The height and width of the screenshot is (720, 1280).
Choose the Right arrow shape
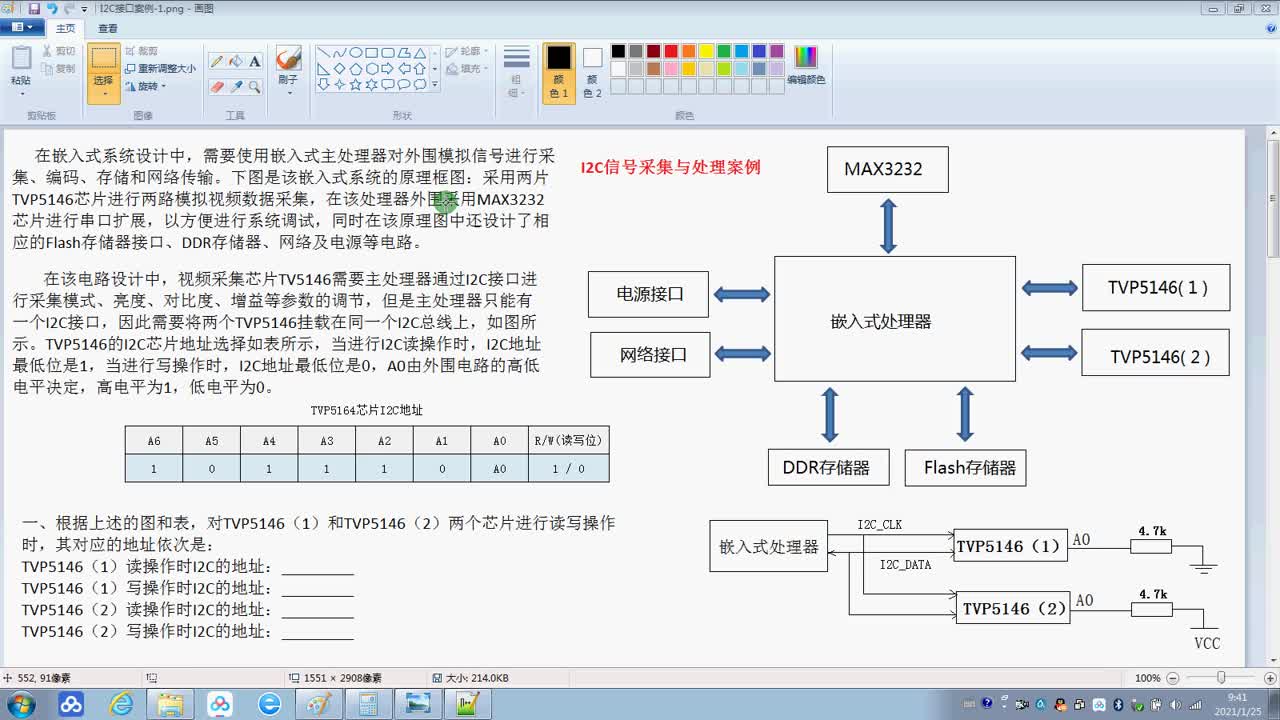click(x=387, y=68)
